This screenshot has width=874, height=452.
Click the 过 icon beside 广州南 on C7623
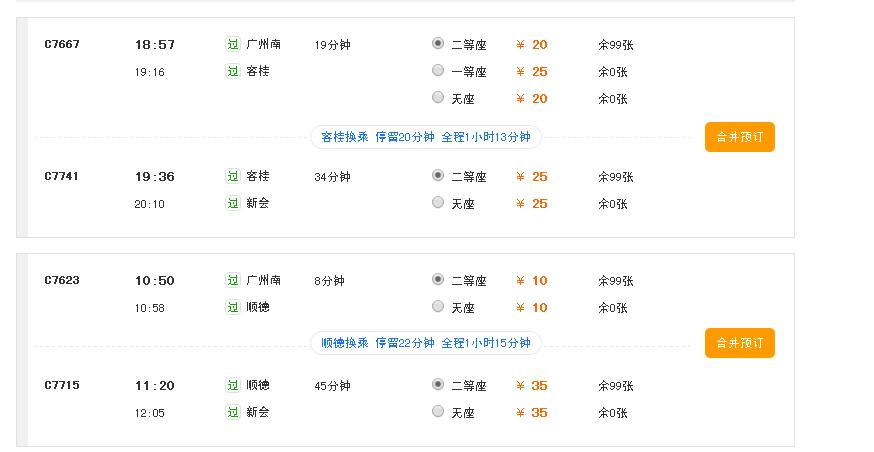233,280
